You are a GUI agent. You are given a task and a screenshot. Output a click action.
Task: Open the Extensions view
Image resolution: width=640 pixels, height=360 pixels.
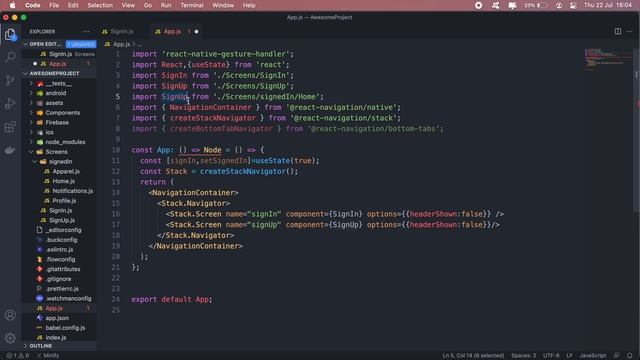(x=10, y=127)
